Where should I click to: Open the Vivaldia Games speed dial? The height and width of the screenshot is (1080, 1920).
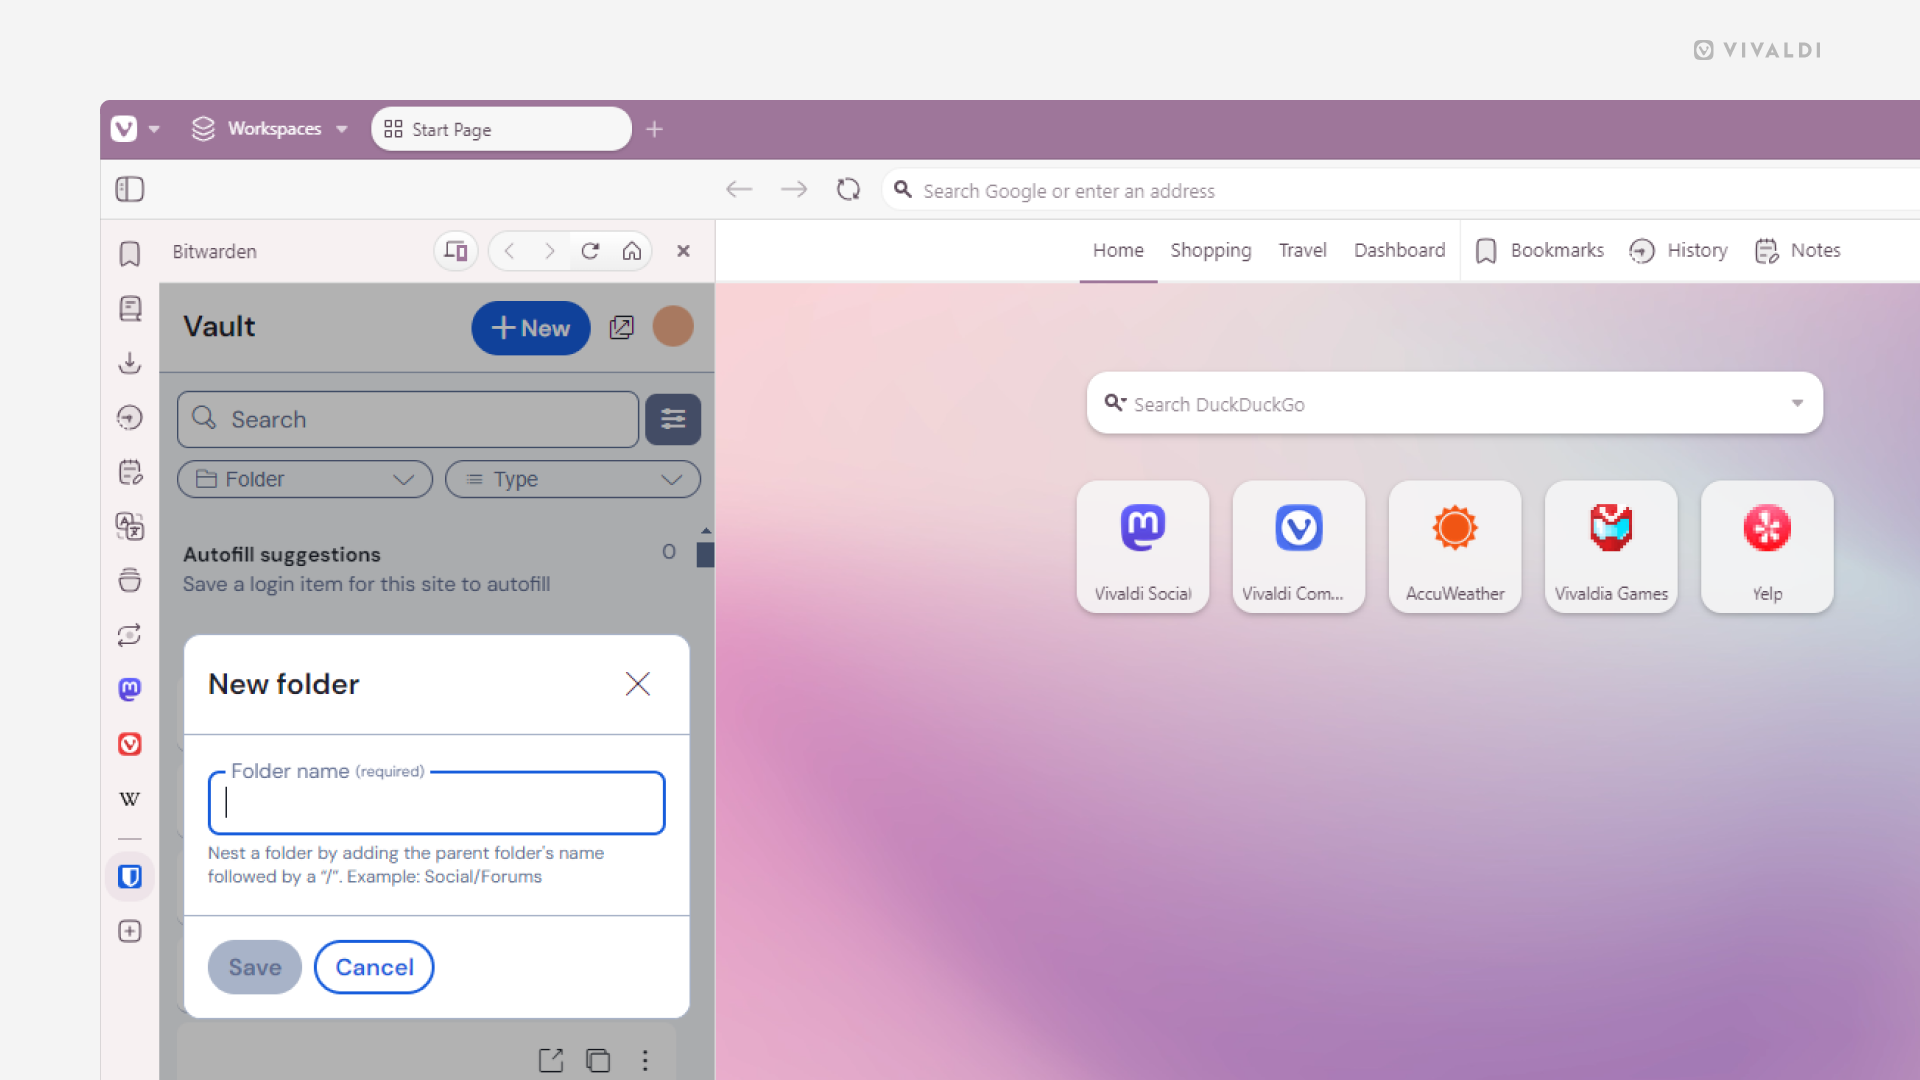pyautogui.click(x=1611, y=547)
